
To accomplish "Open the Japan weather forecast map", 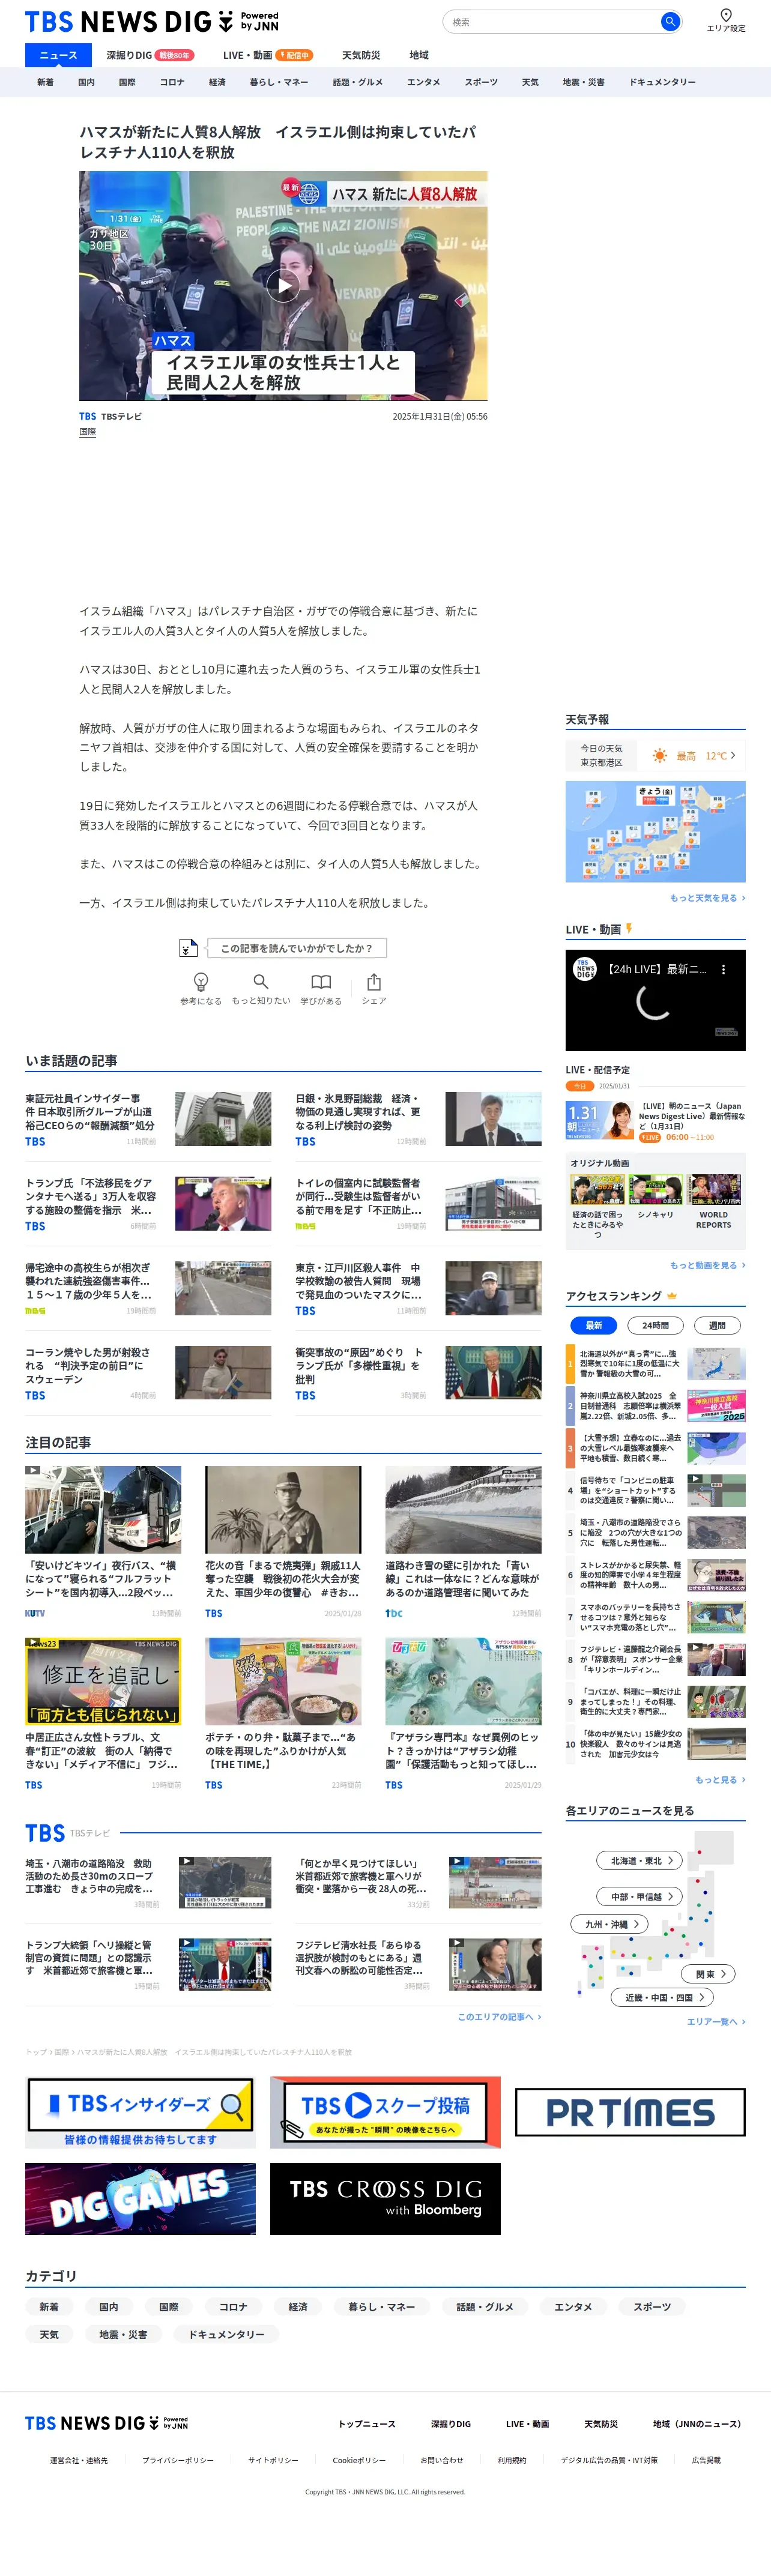I will pos(655,832).
